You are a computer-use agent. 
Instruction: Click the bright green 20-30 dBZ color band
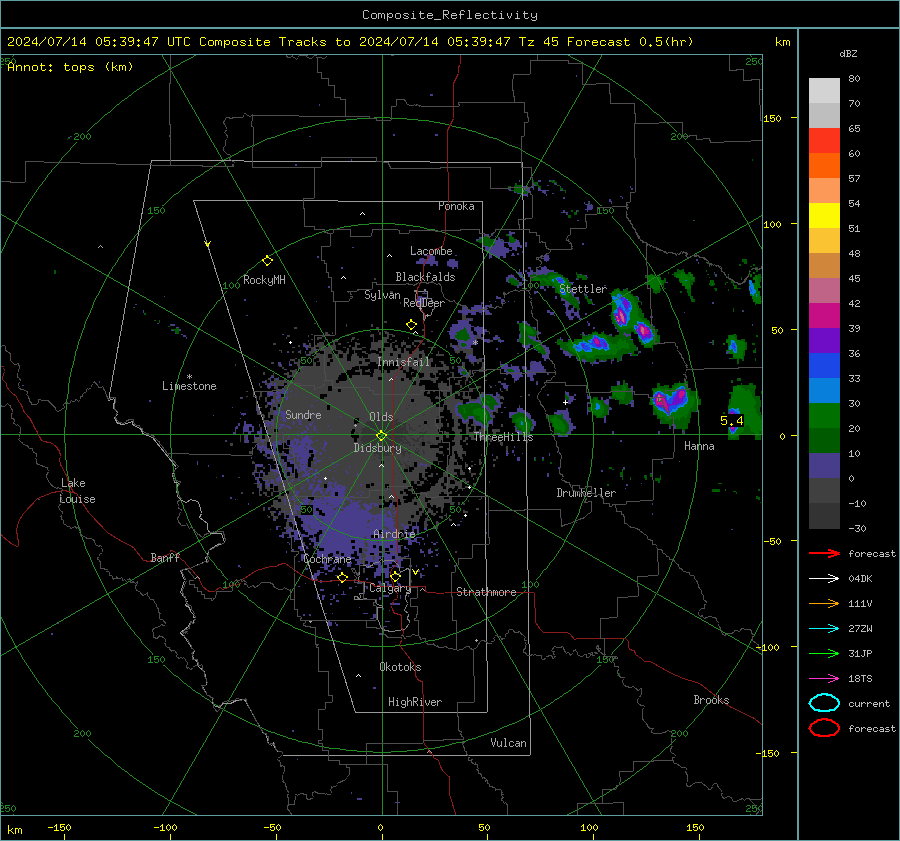click(x=824, y=416)
